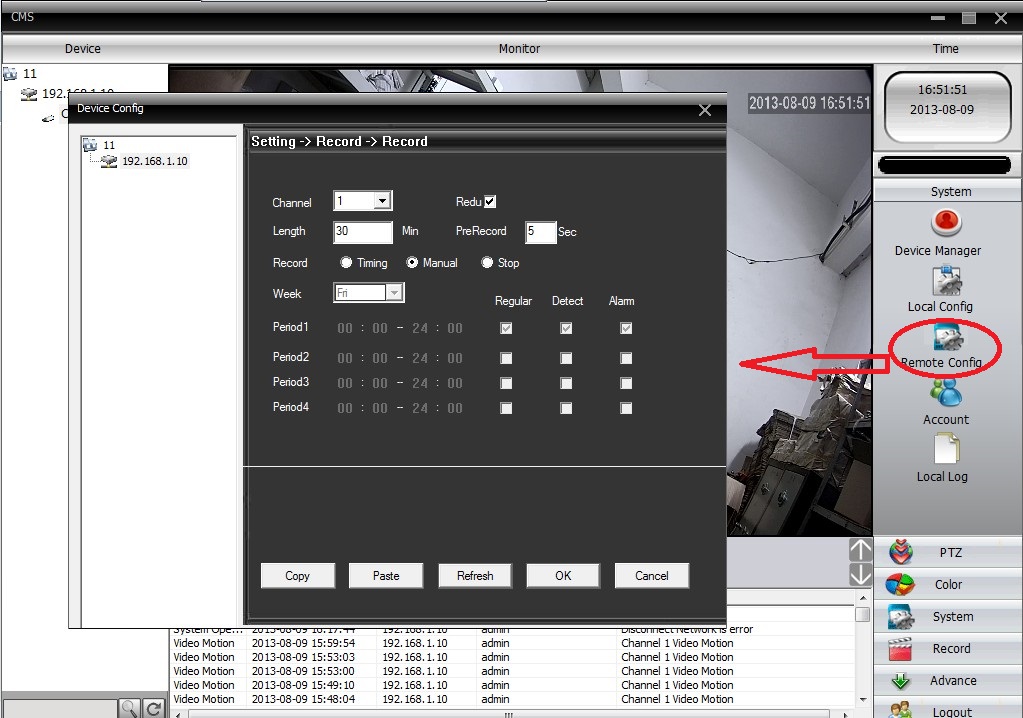Click the Refresh button
Image resolution: width=1023 pixels, height=718 pixels.
[x=475, y=575]
